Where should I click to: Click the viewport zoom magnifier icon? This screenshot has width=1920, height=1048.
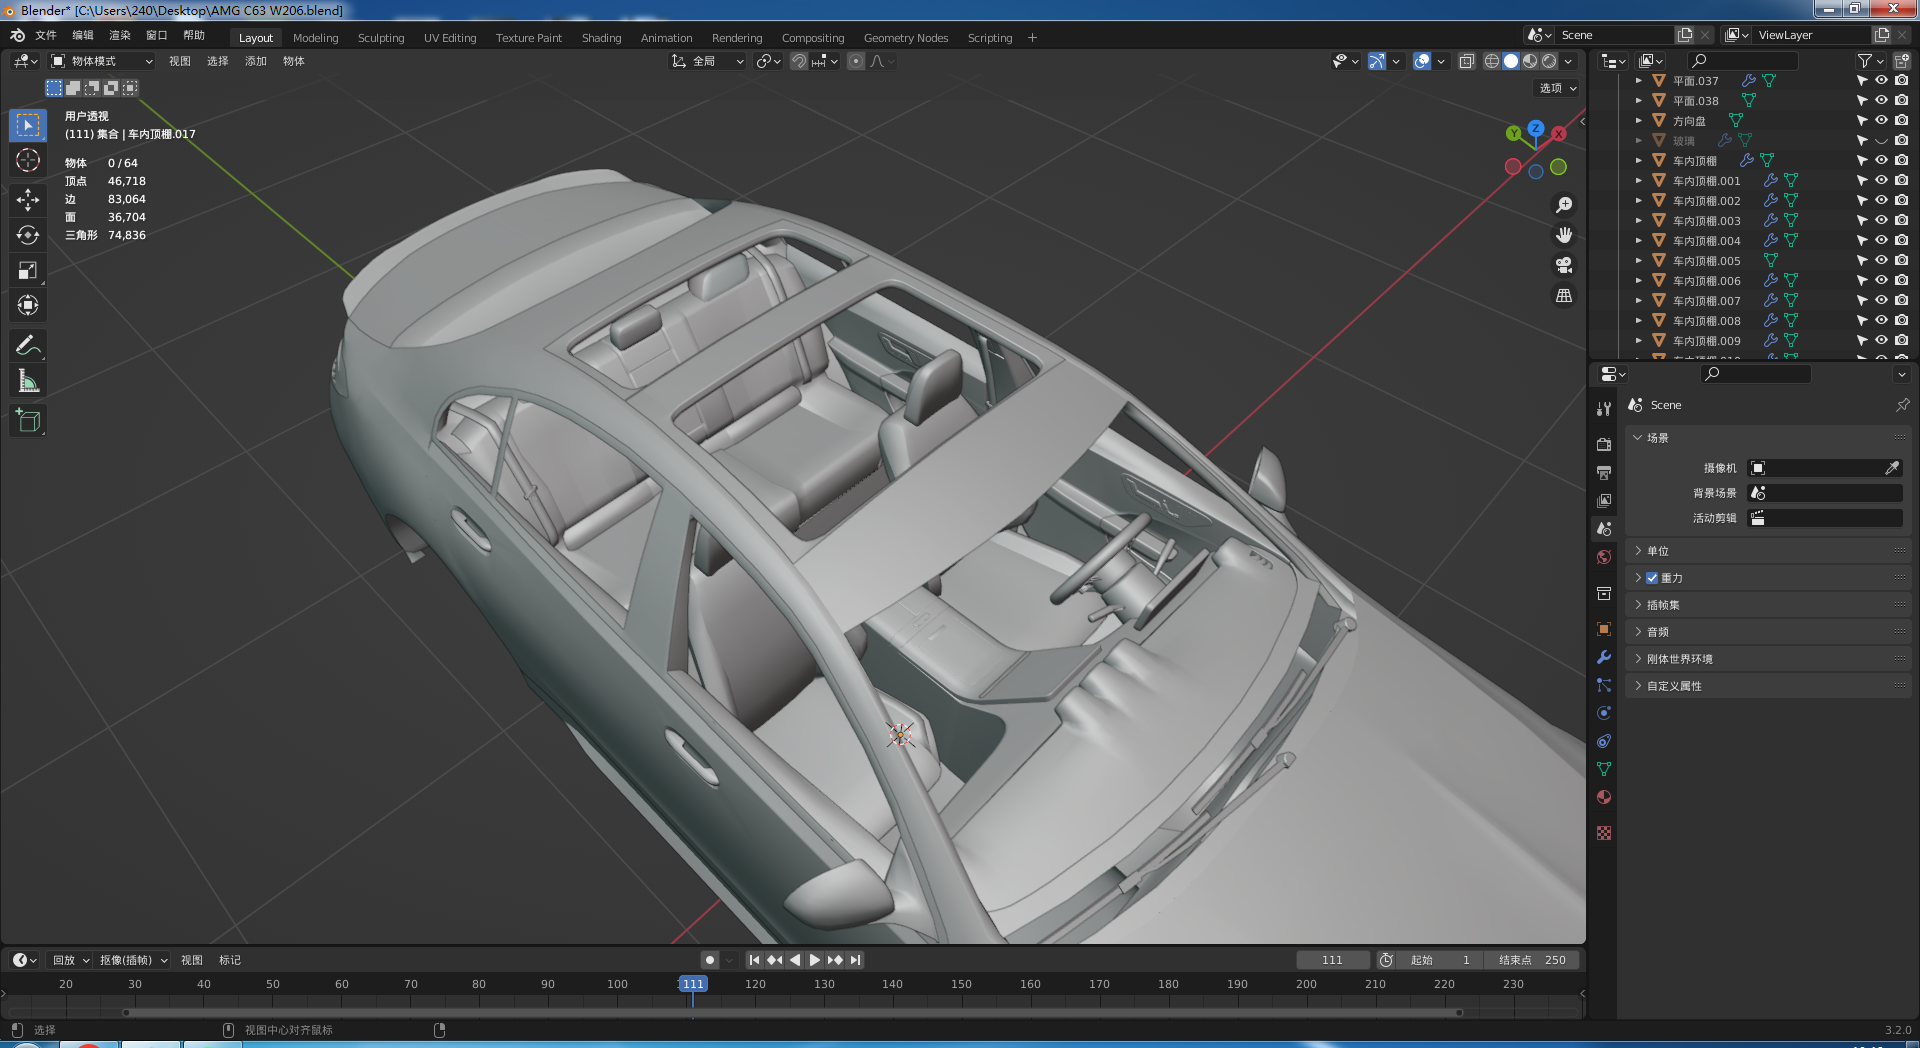coord(1564,205)
